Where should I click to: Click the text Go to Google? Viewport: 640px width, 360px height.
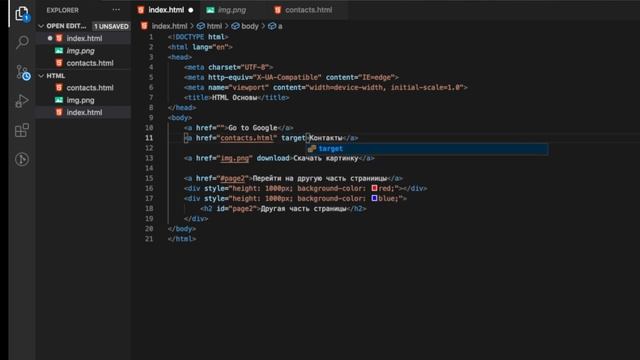[253, 128]
